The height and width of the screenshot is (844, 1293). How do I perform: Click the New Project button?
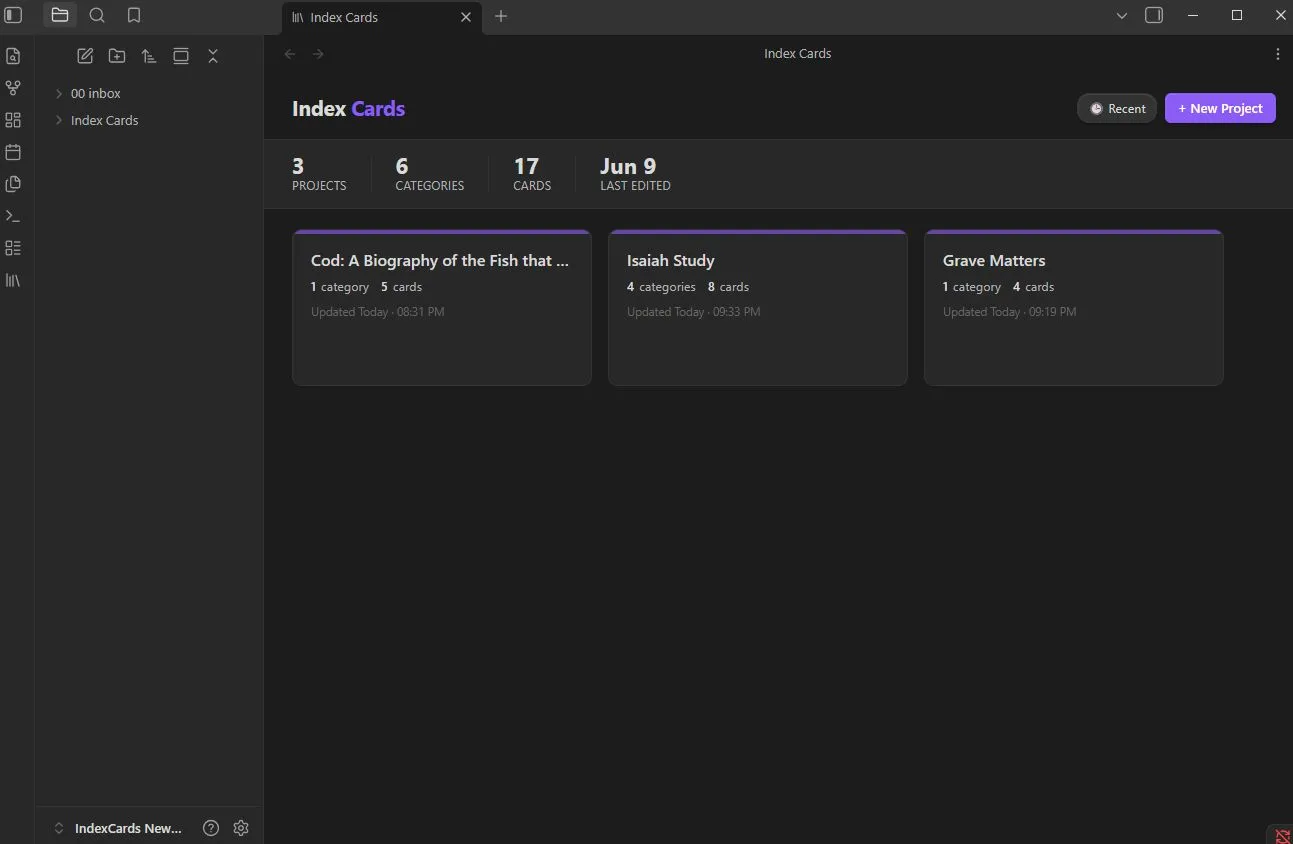click(1220, 108)
